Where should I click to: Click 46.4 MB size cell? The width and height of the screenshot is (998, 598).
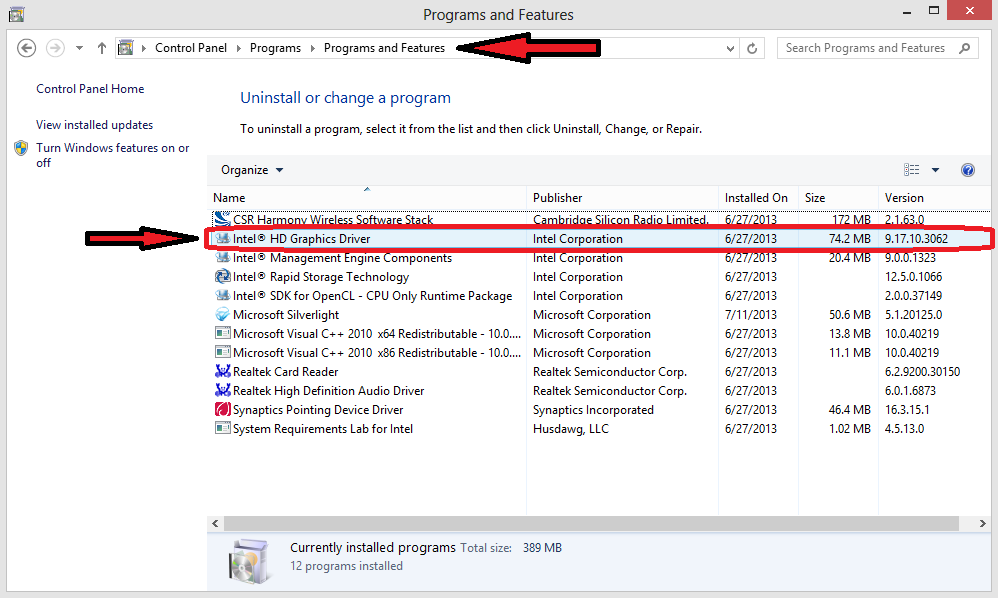point(850,410)
